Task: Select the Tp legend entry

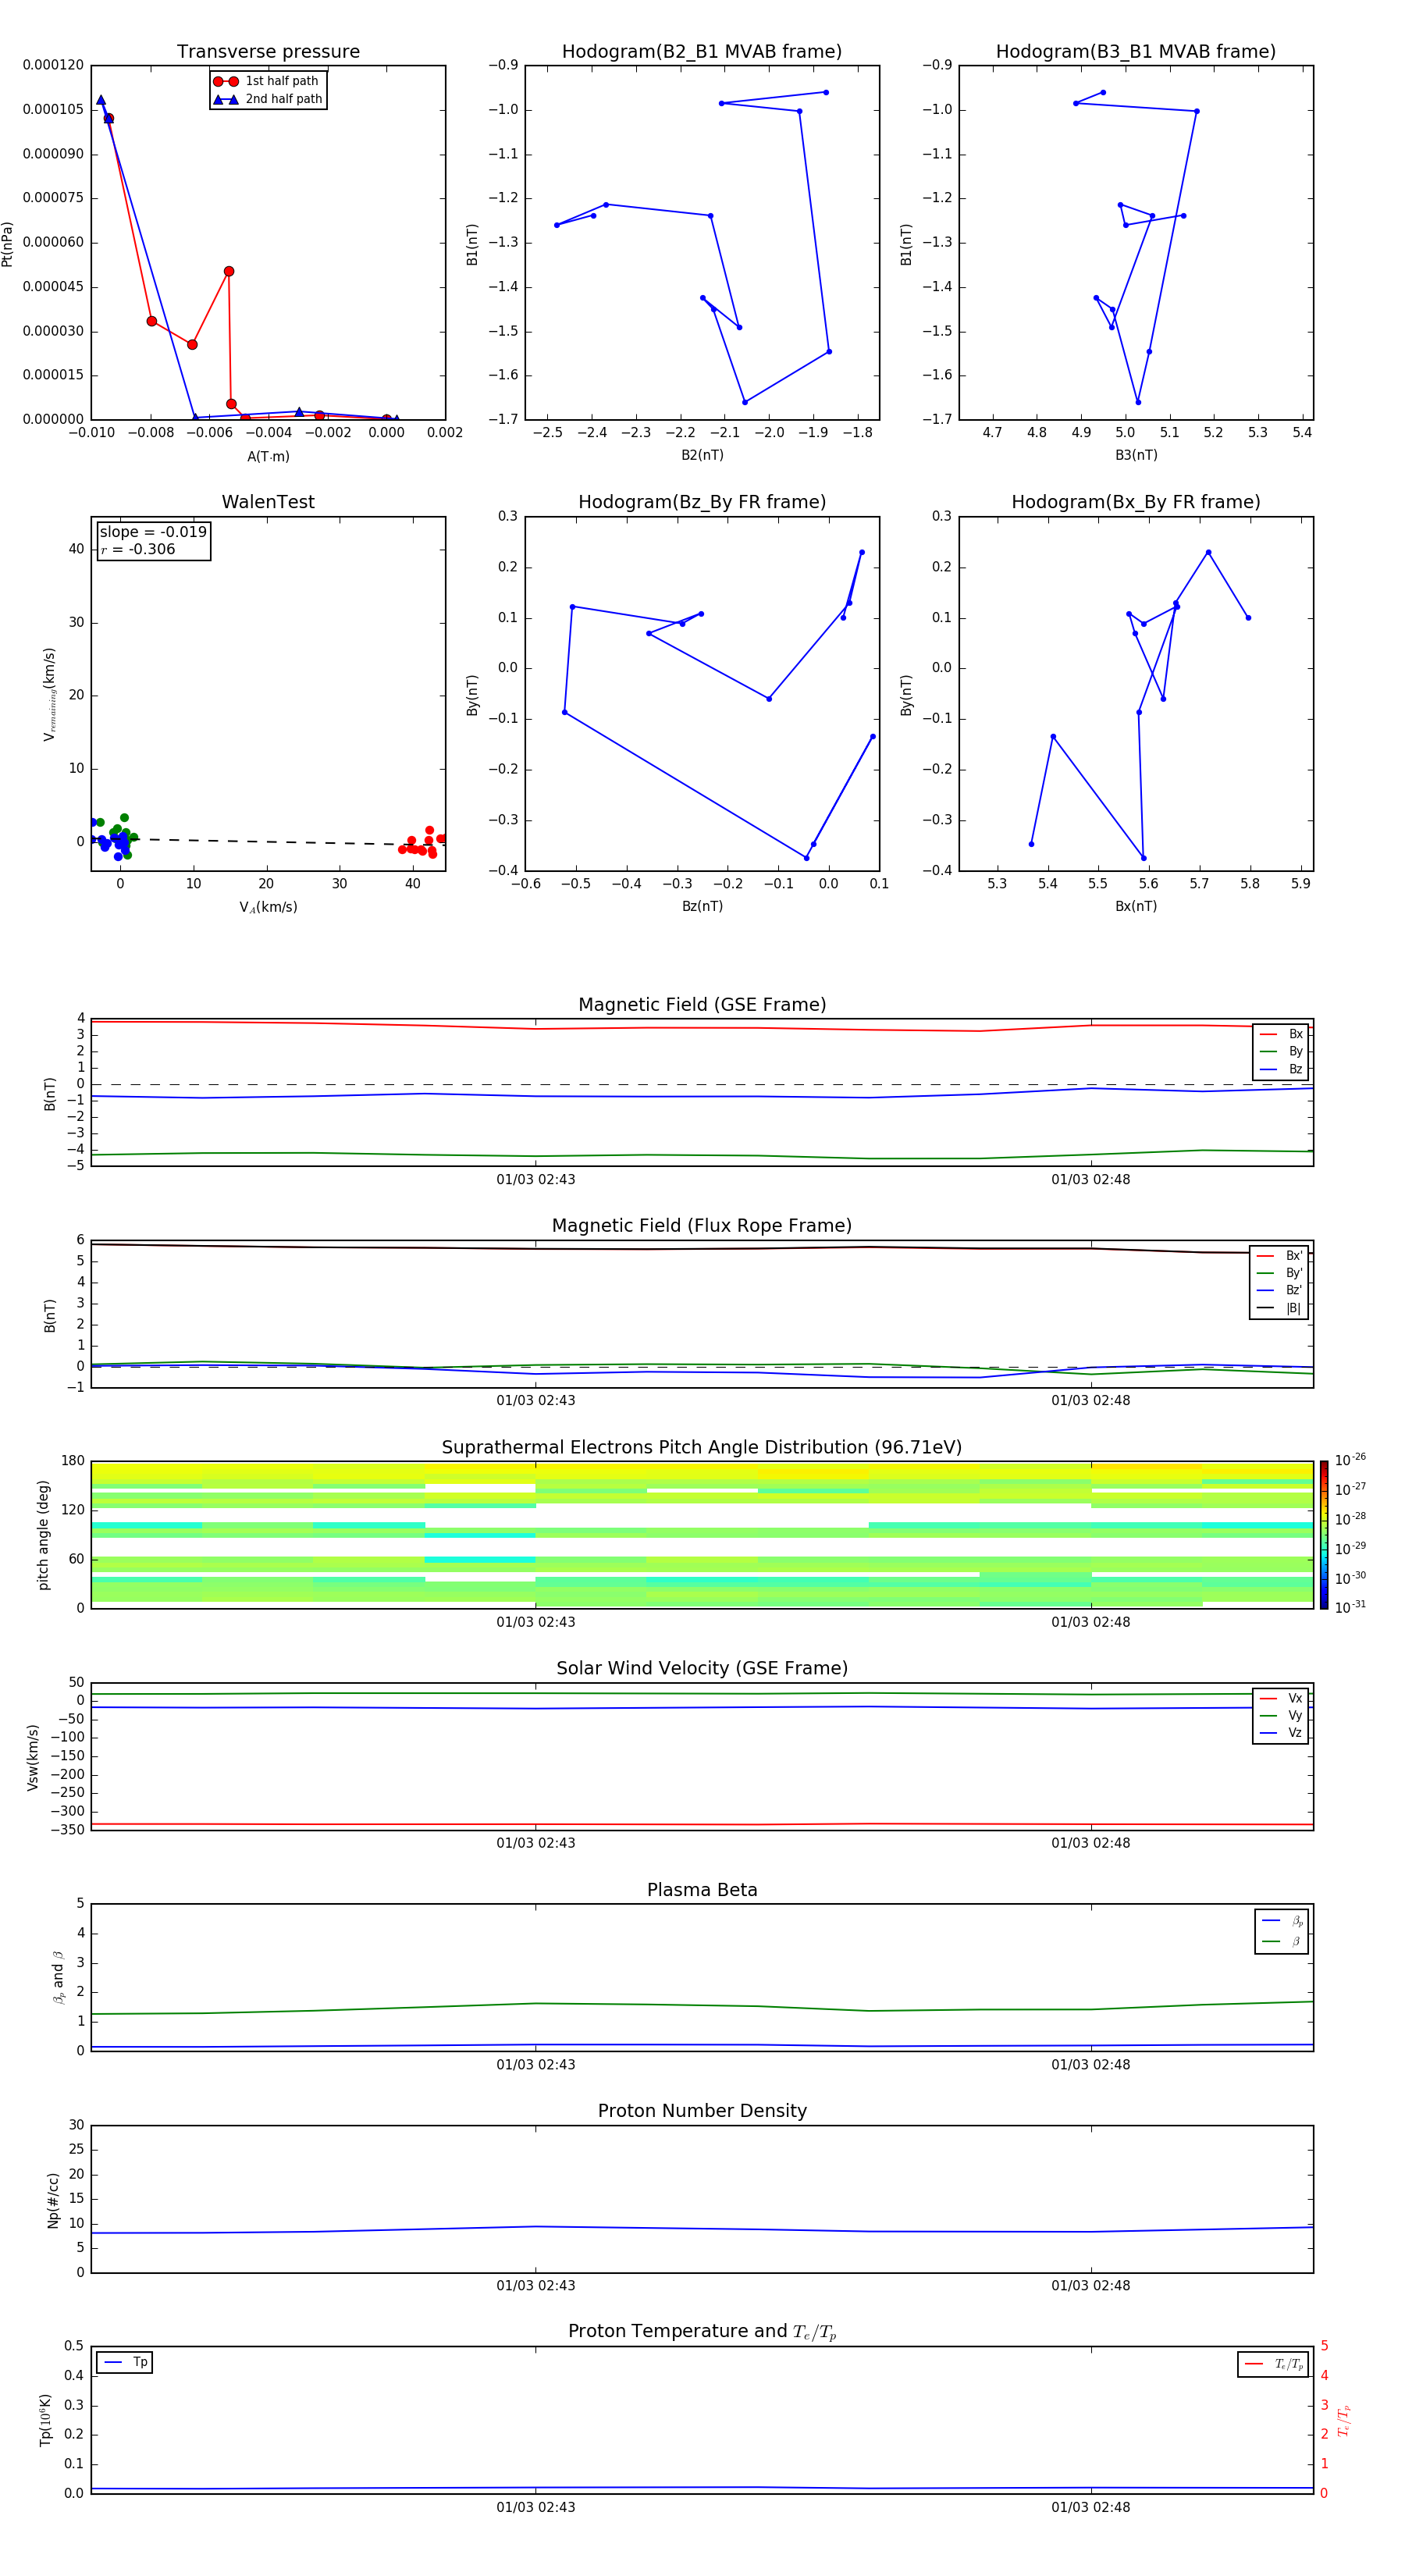Action: pos(125,2362)
